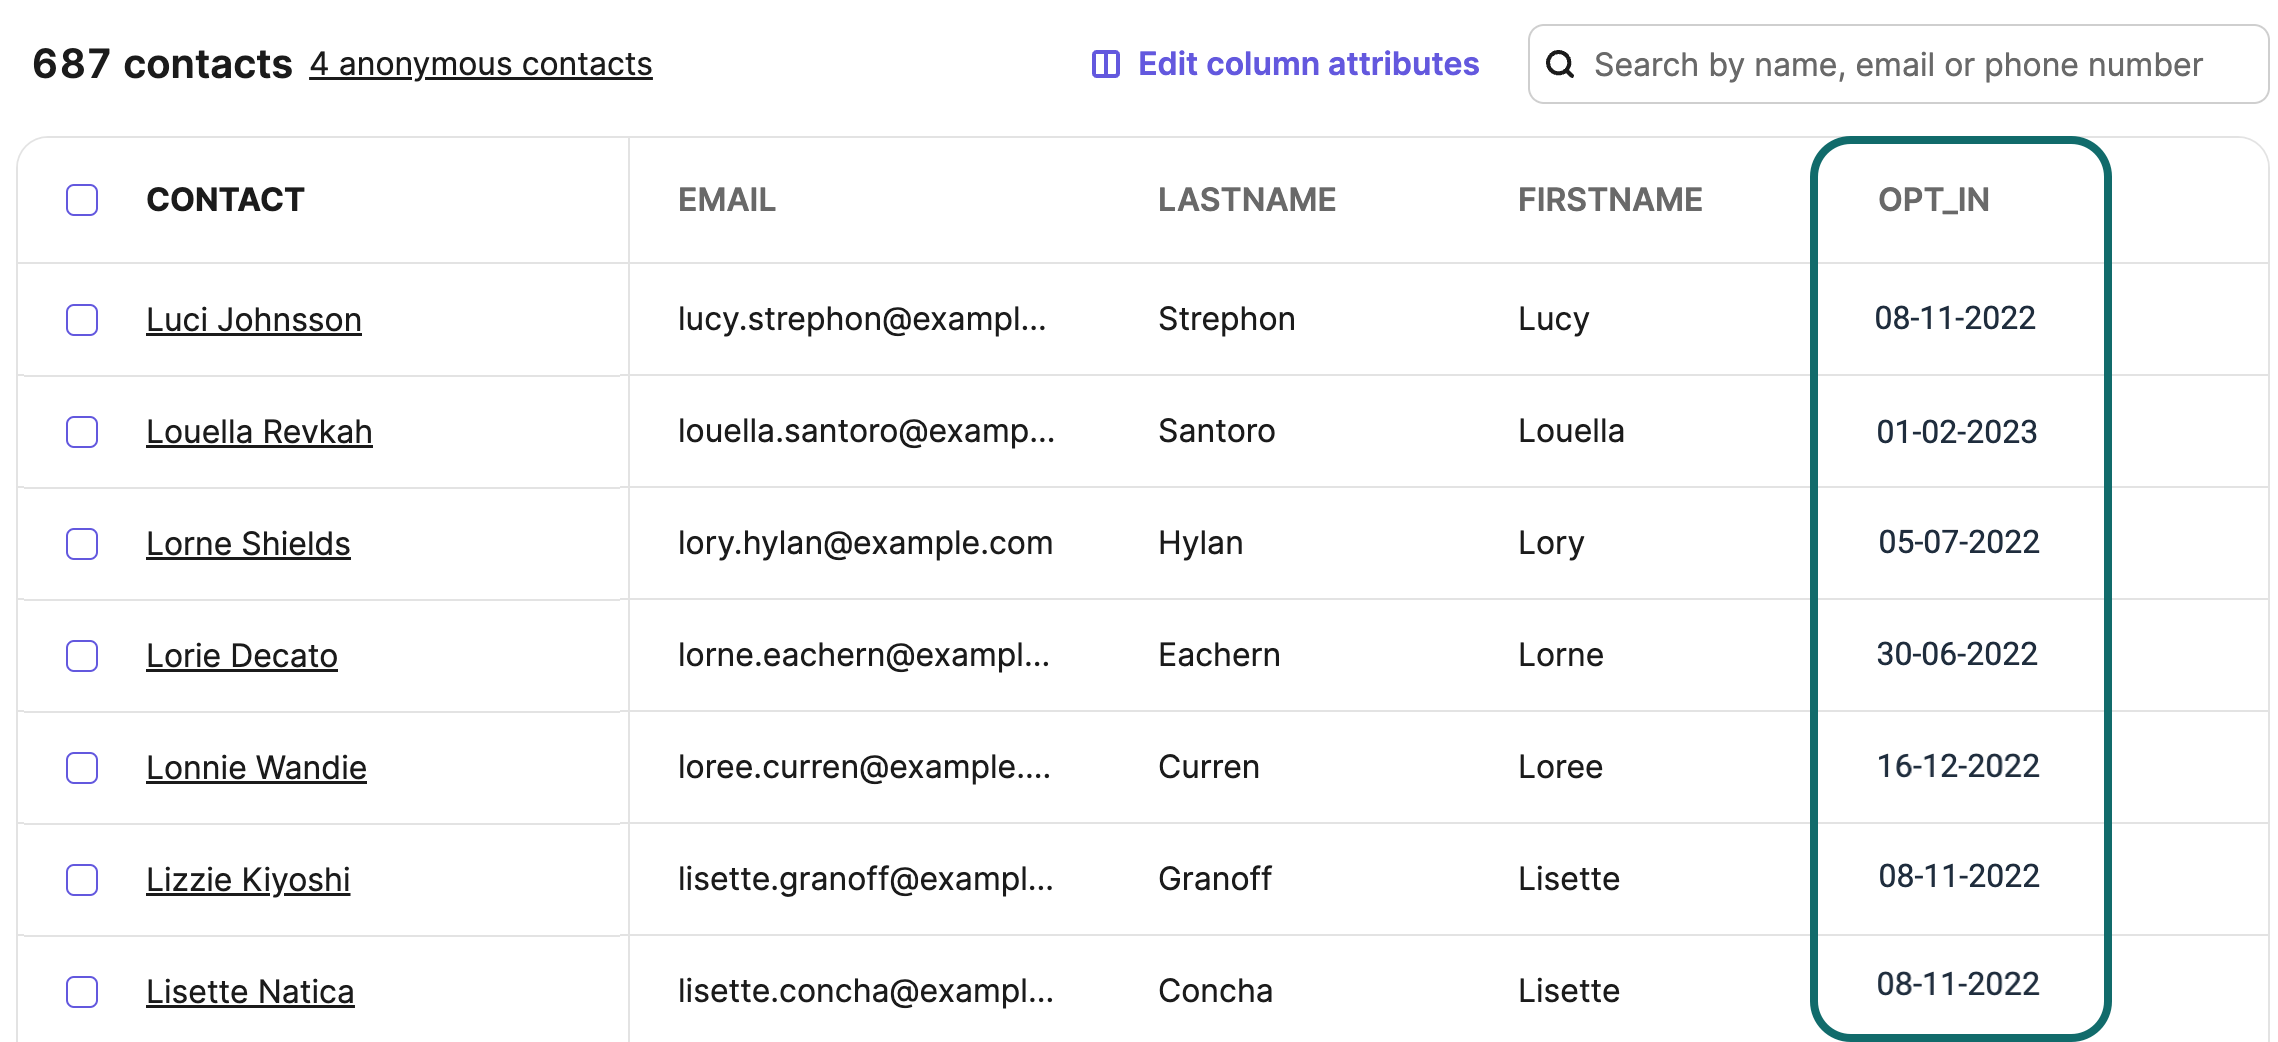Check the Lizzie Kiyoshi row checkbox
Screen dimensions: 2278x1042
pyautogui.click(x=82, y=880)
